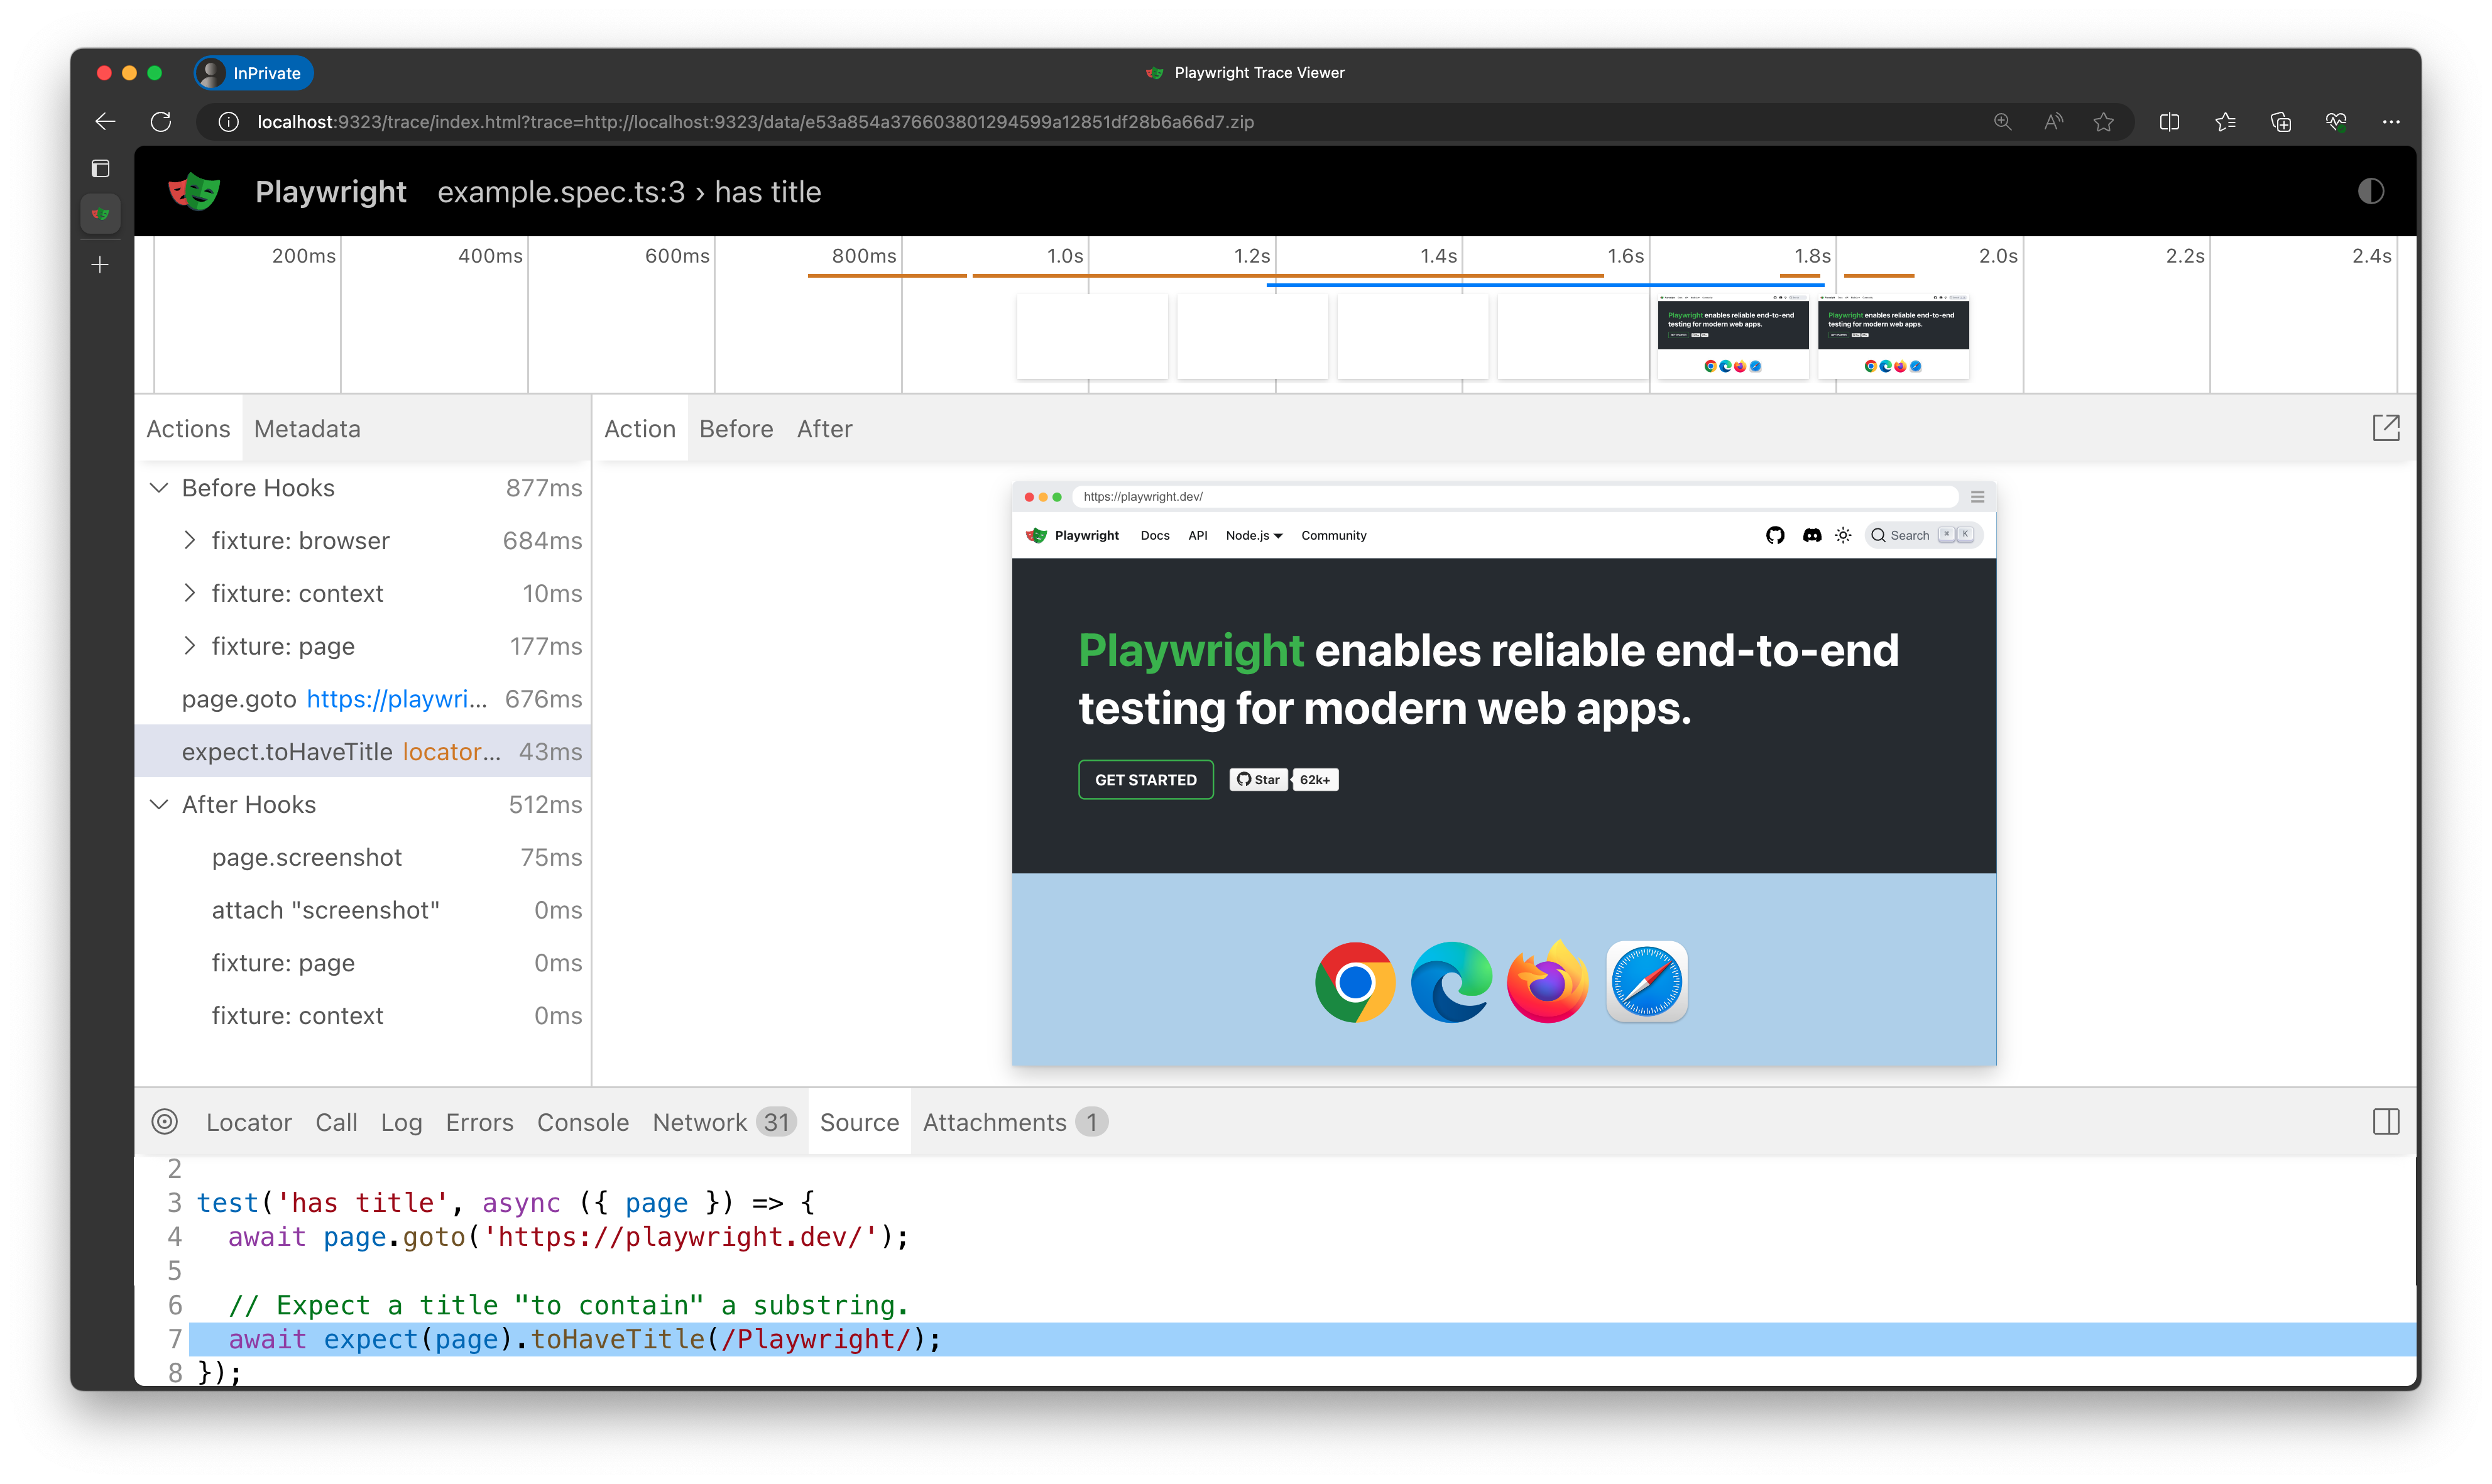Toggle the sun theme switch in snapshot page
The image size is (2492, 1484).
(x=1843, y=535)
